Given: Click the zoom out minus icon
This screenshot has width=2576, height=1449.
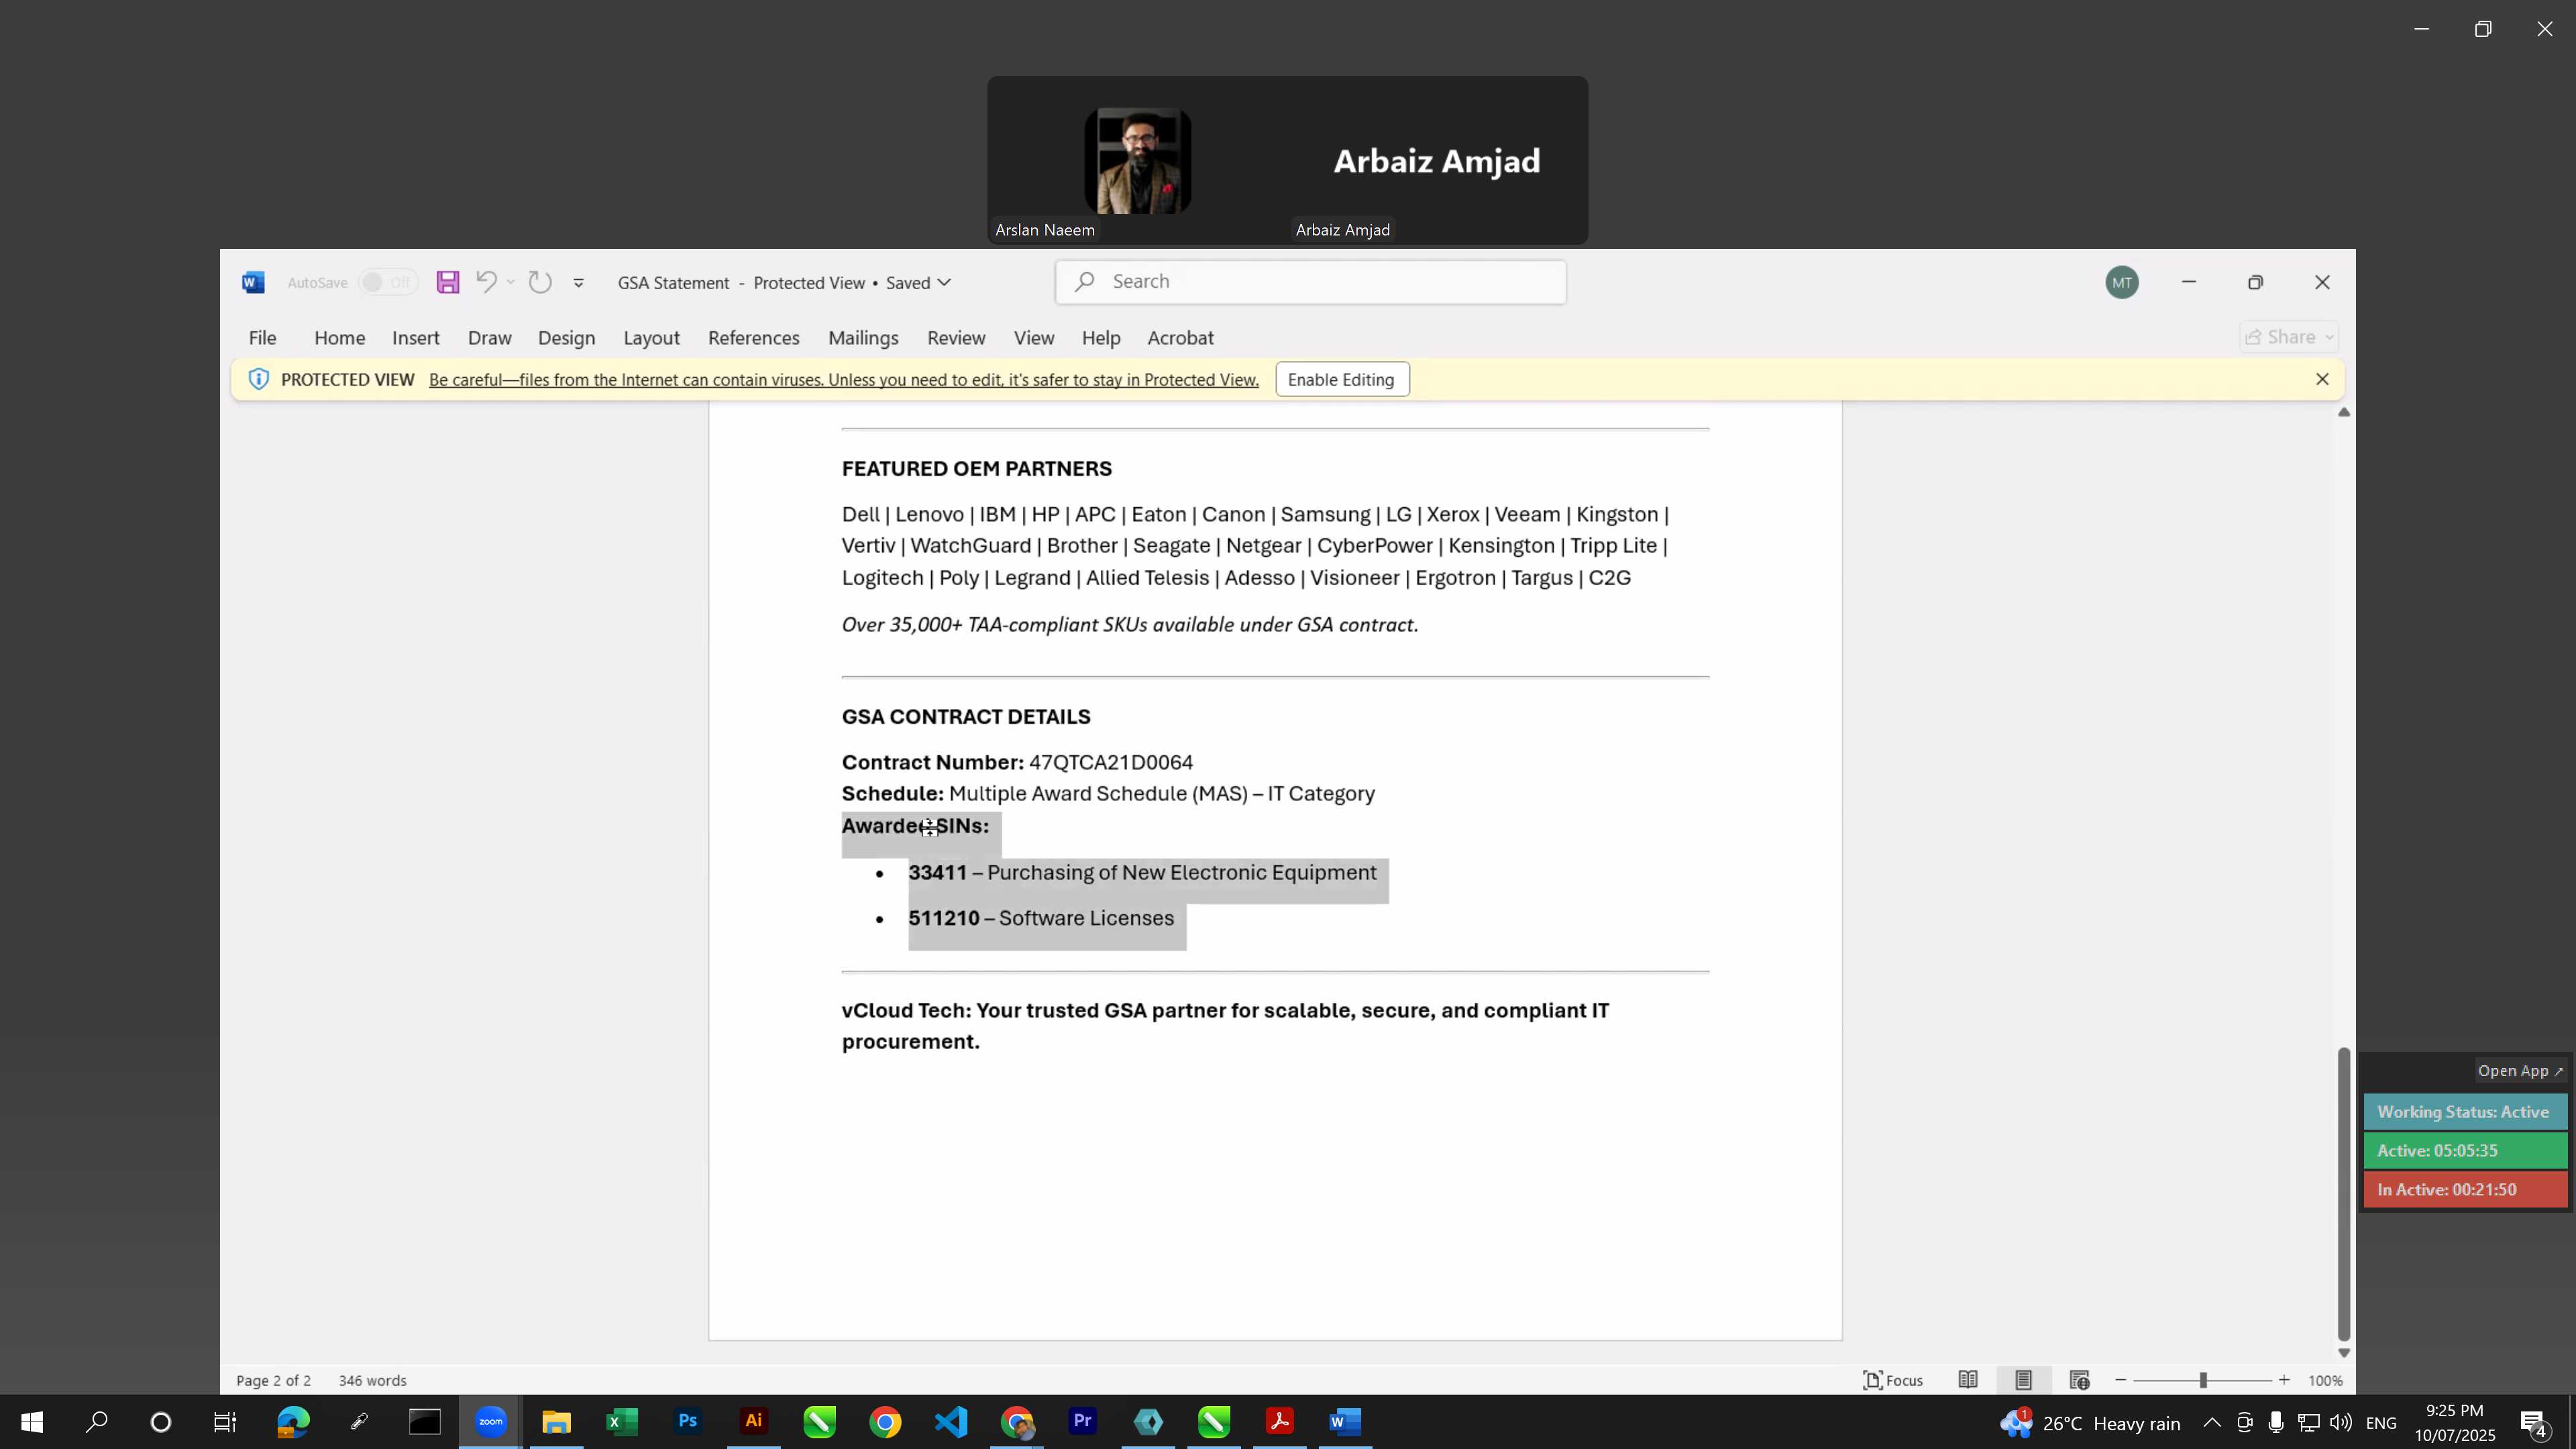Looking at the screenshot, I should (x=2121, y=1380).
